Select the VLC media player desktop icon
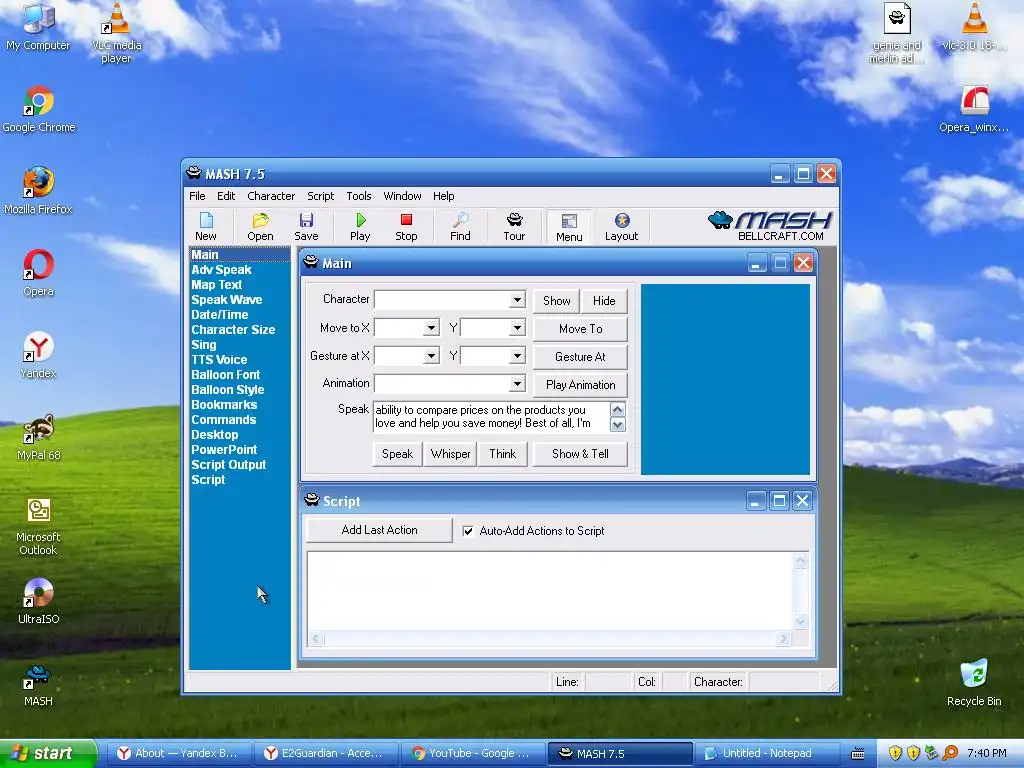Viewport: 1024px width, 768px height. 116,33
